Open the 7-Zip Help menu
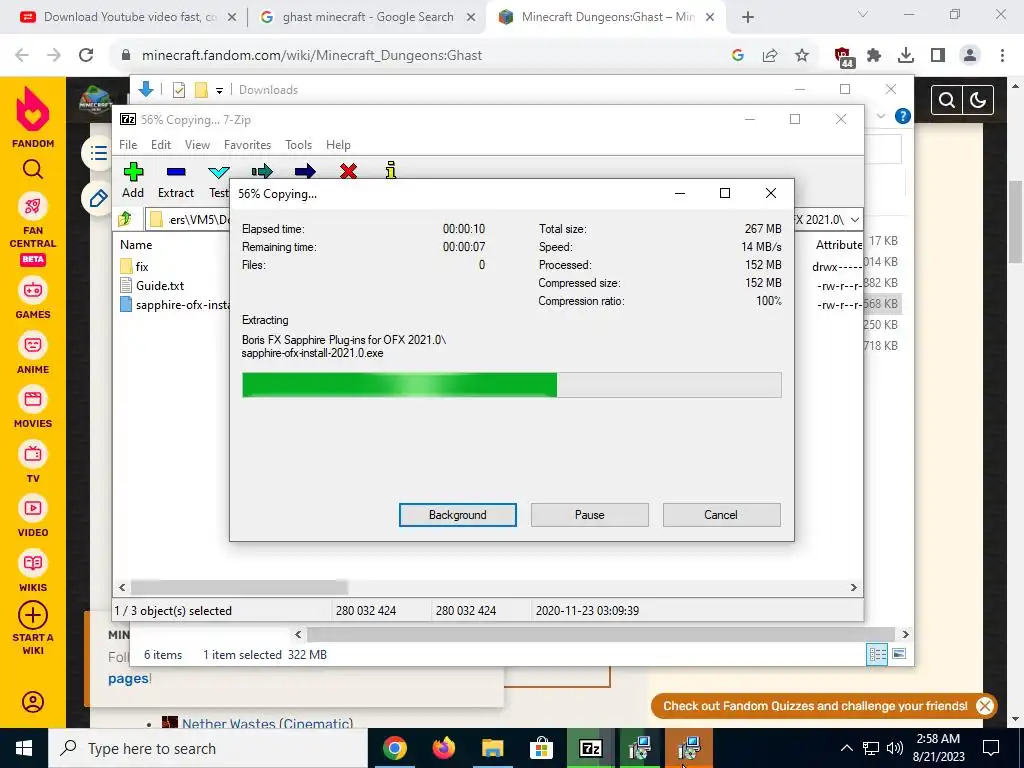Image resolution: width=1024 pixels, height=768 pixels. pyautogui.click(x=338, y=145)
